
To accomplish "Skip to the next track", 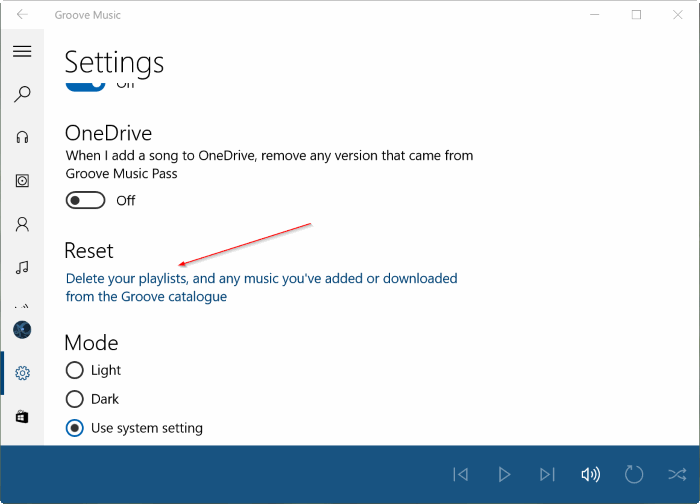I will coord(547,474).
